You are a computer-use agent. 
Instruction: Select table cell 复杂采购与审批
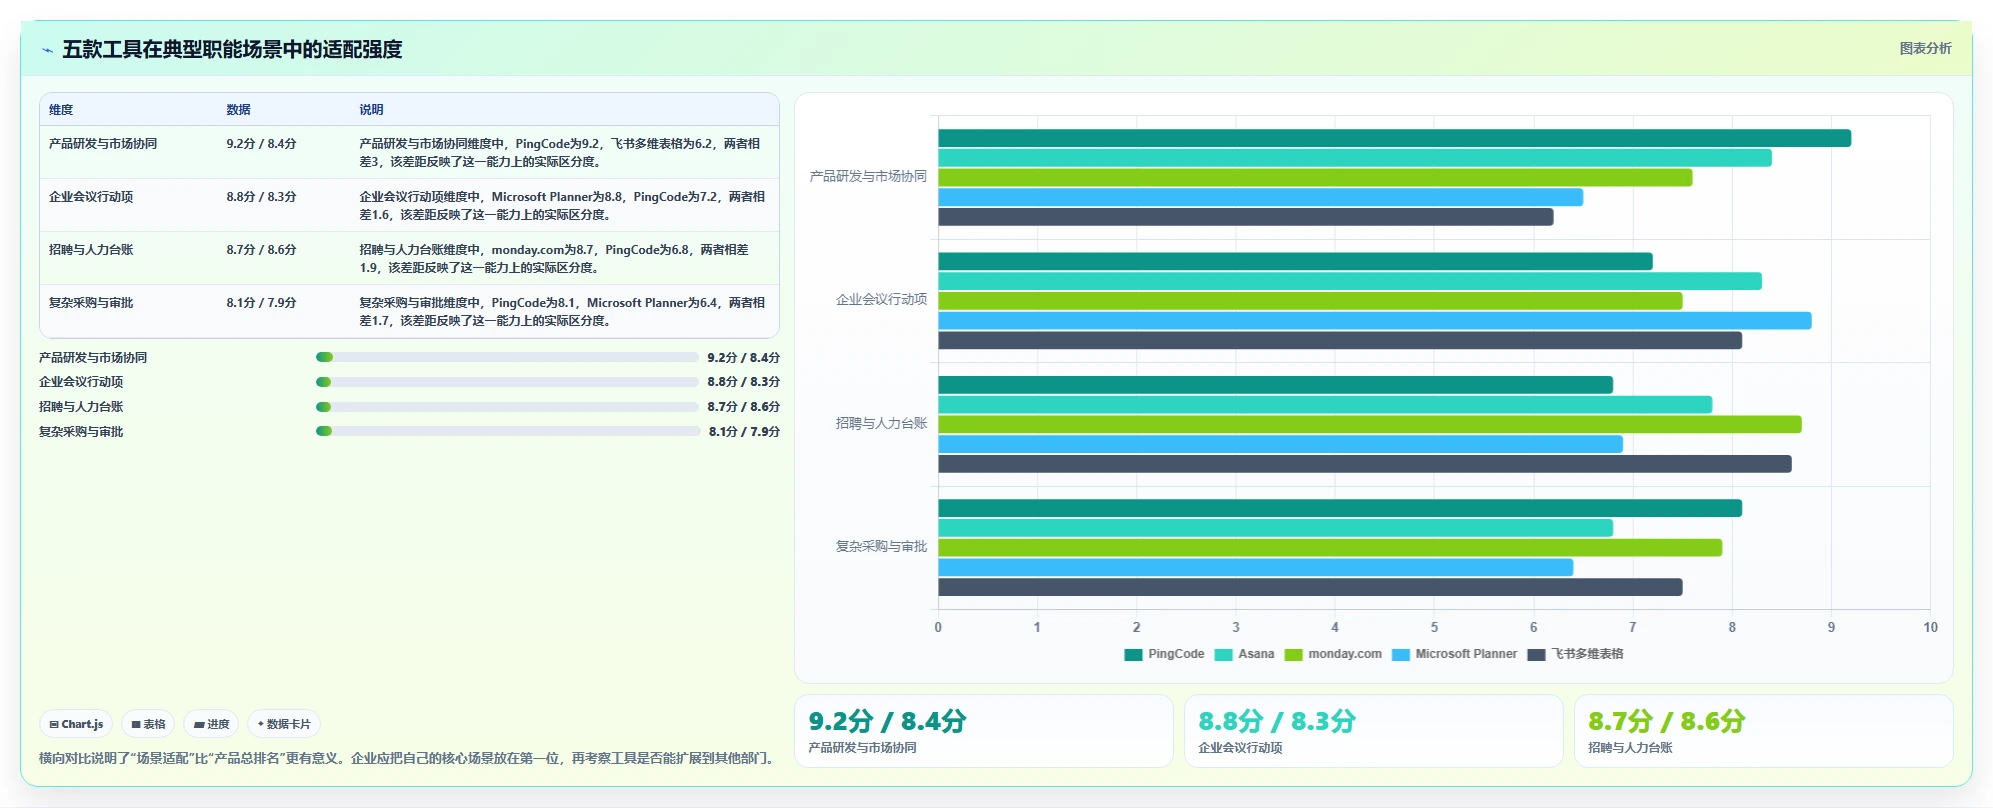[91, 303]
